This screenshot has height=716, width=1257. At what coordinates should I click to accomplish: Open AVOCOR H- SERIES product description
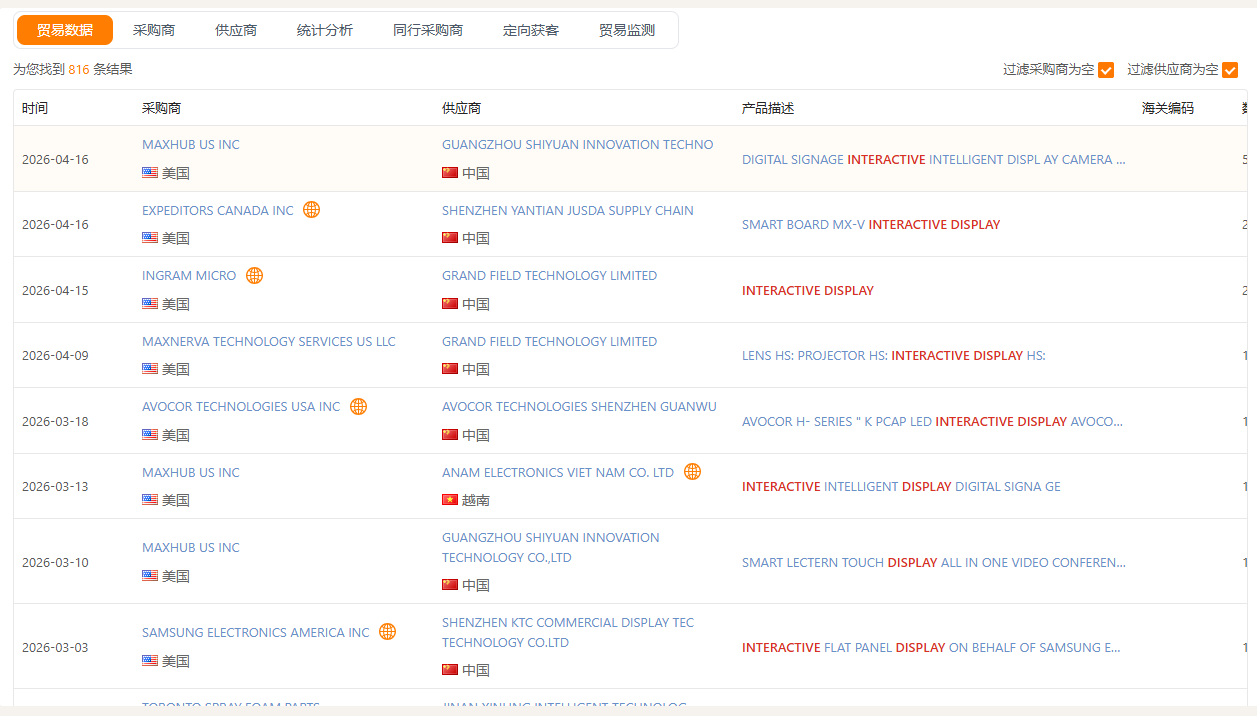coord(933,422)
